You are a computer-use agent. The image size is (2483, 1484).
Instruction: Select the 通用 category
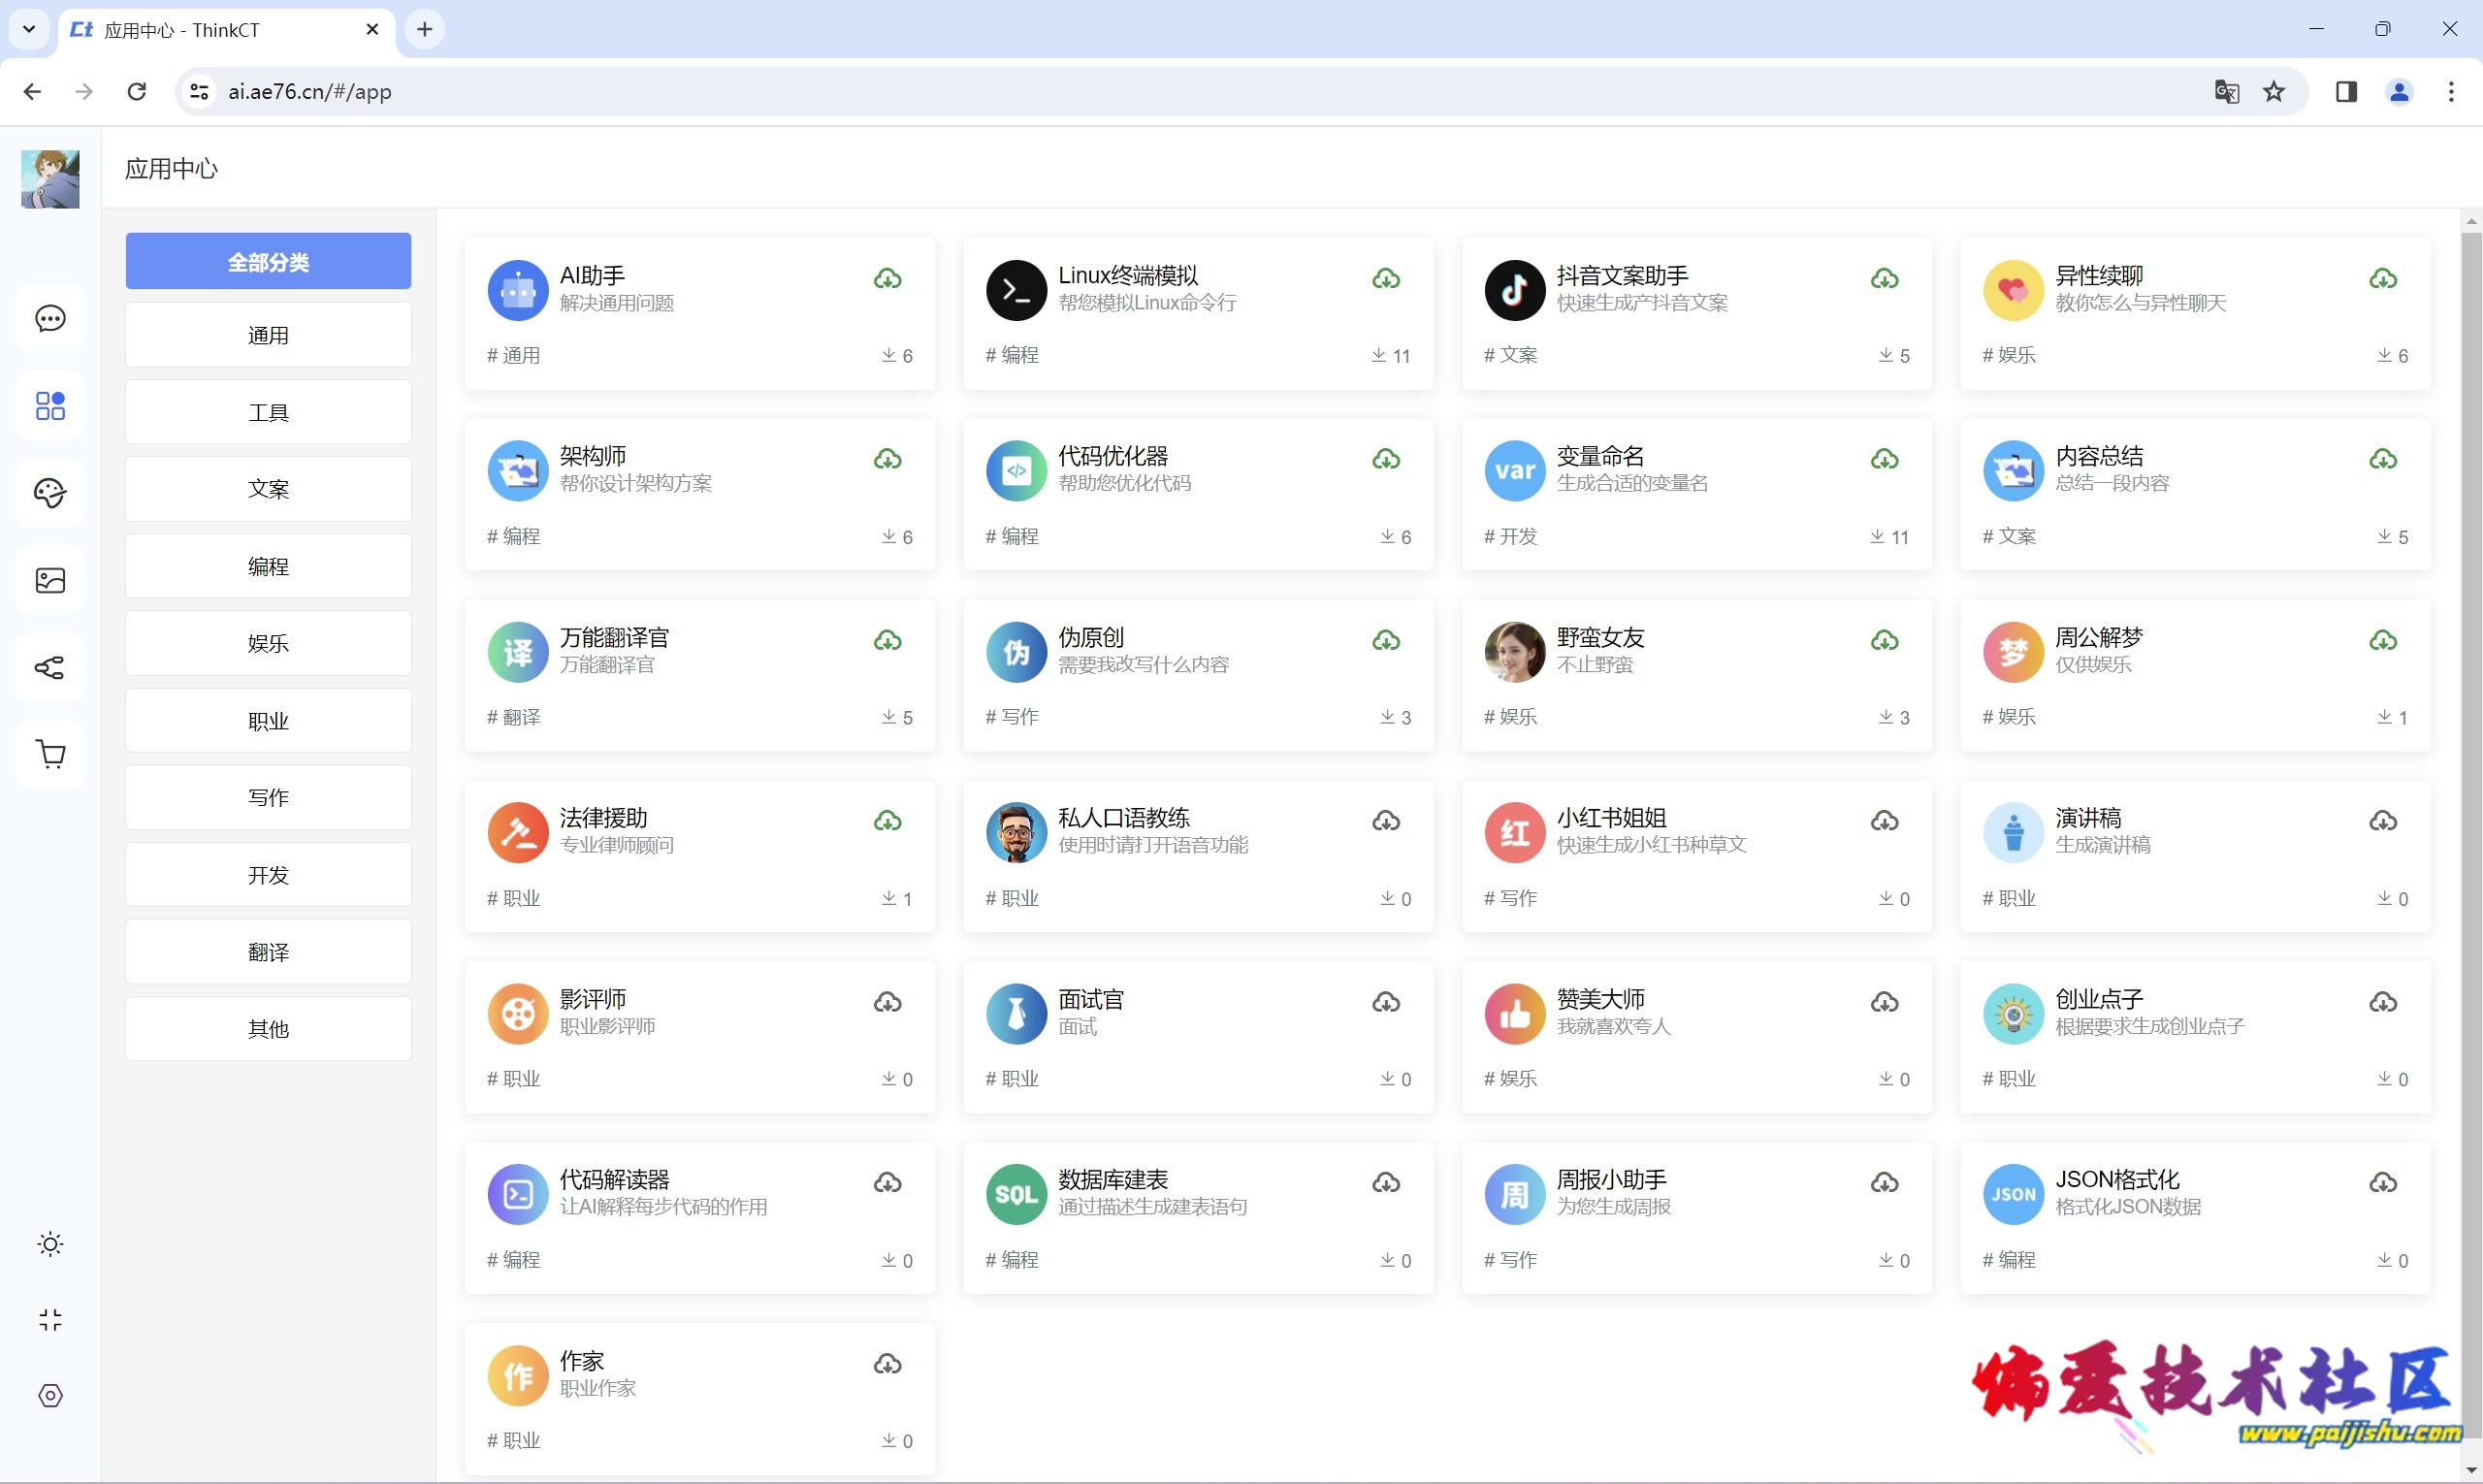(268, 335)
